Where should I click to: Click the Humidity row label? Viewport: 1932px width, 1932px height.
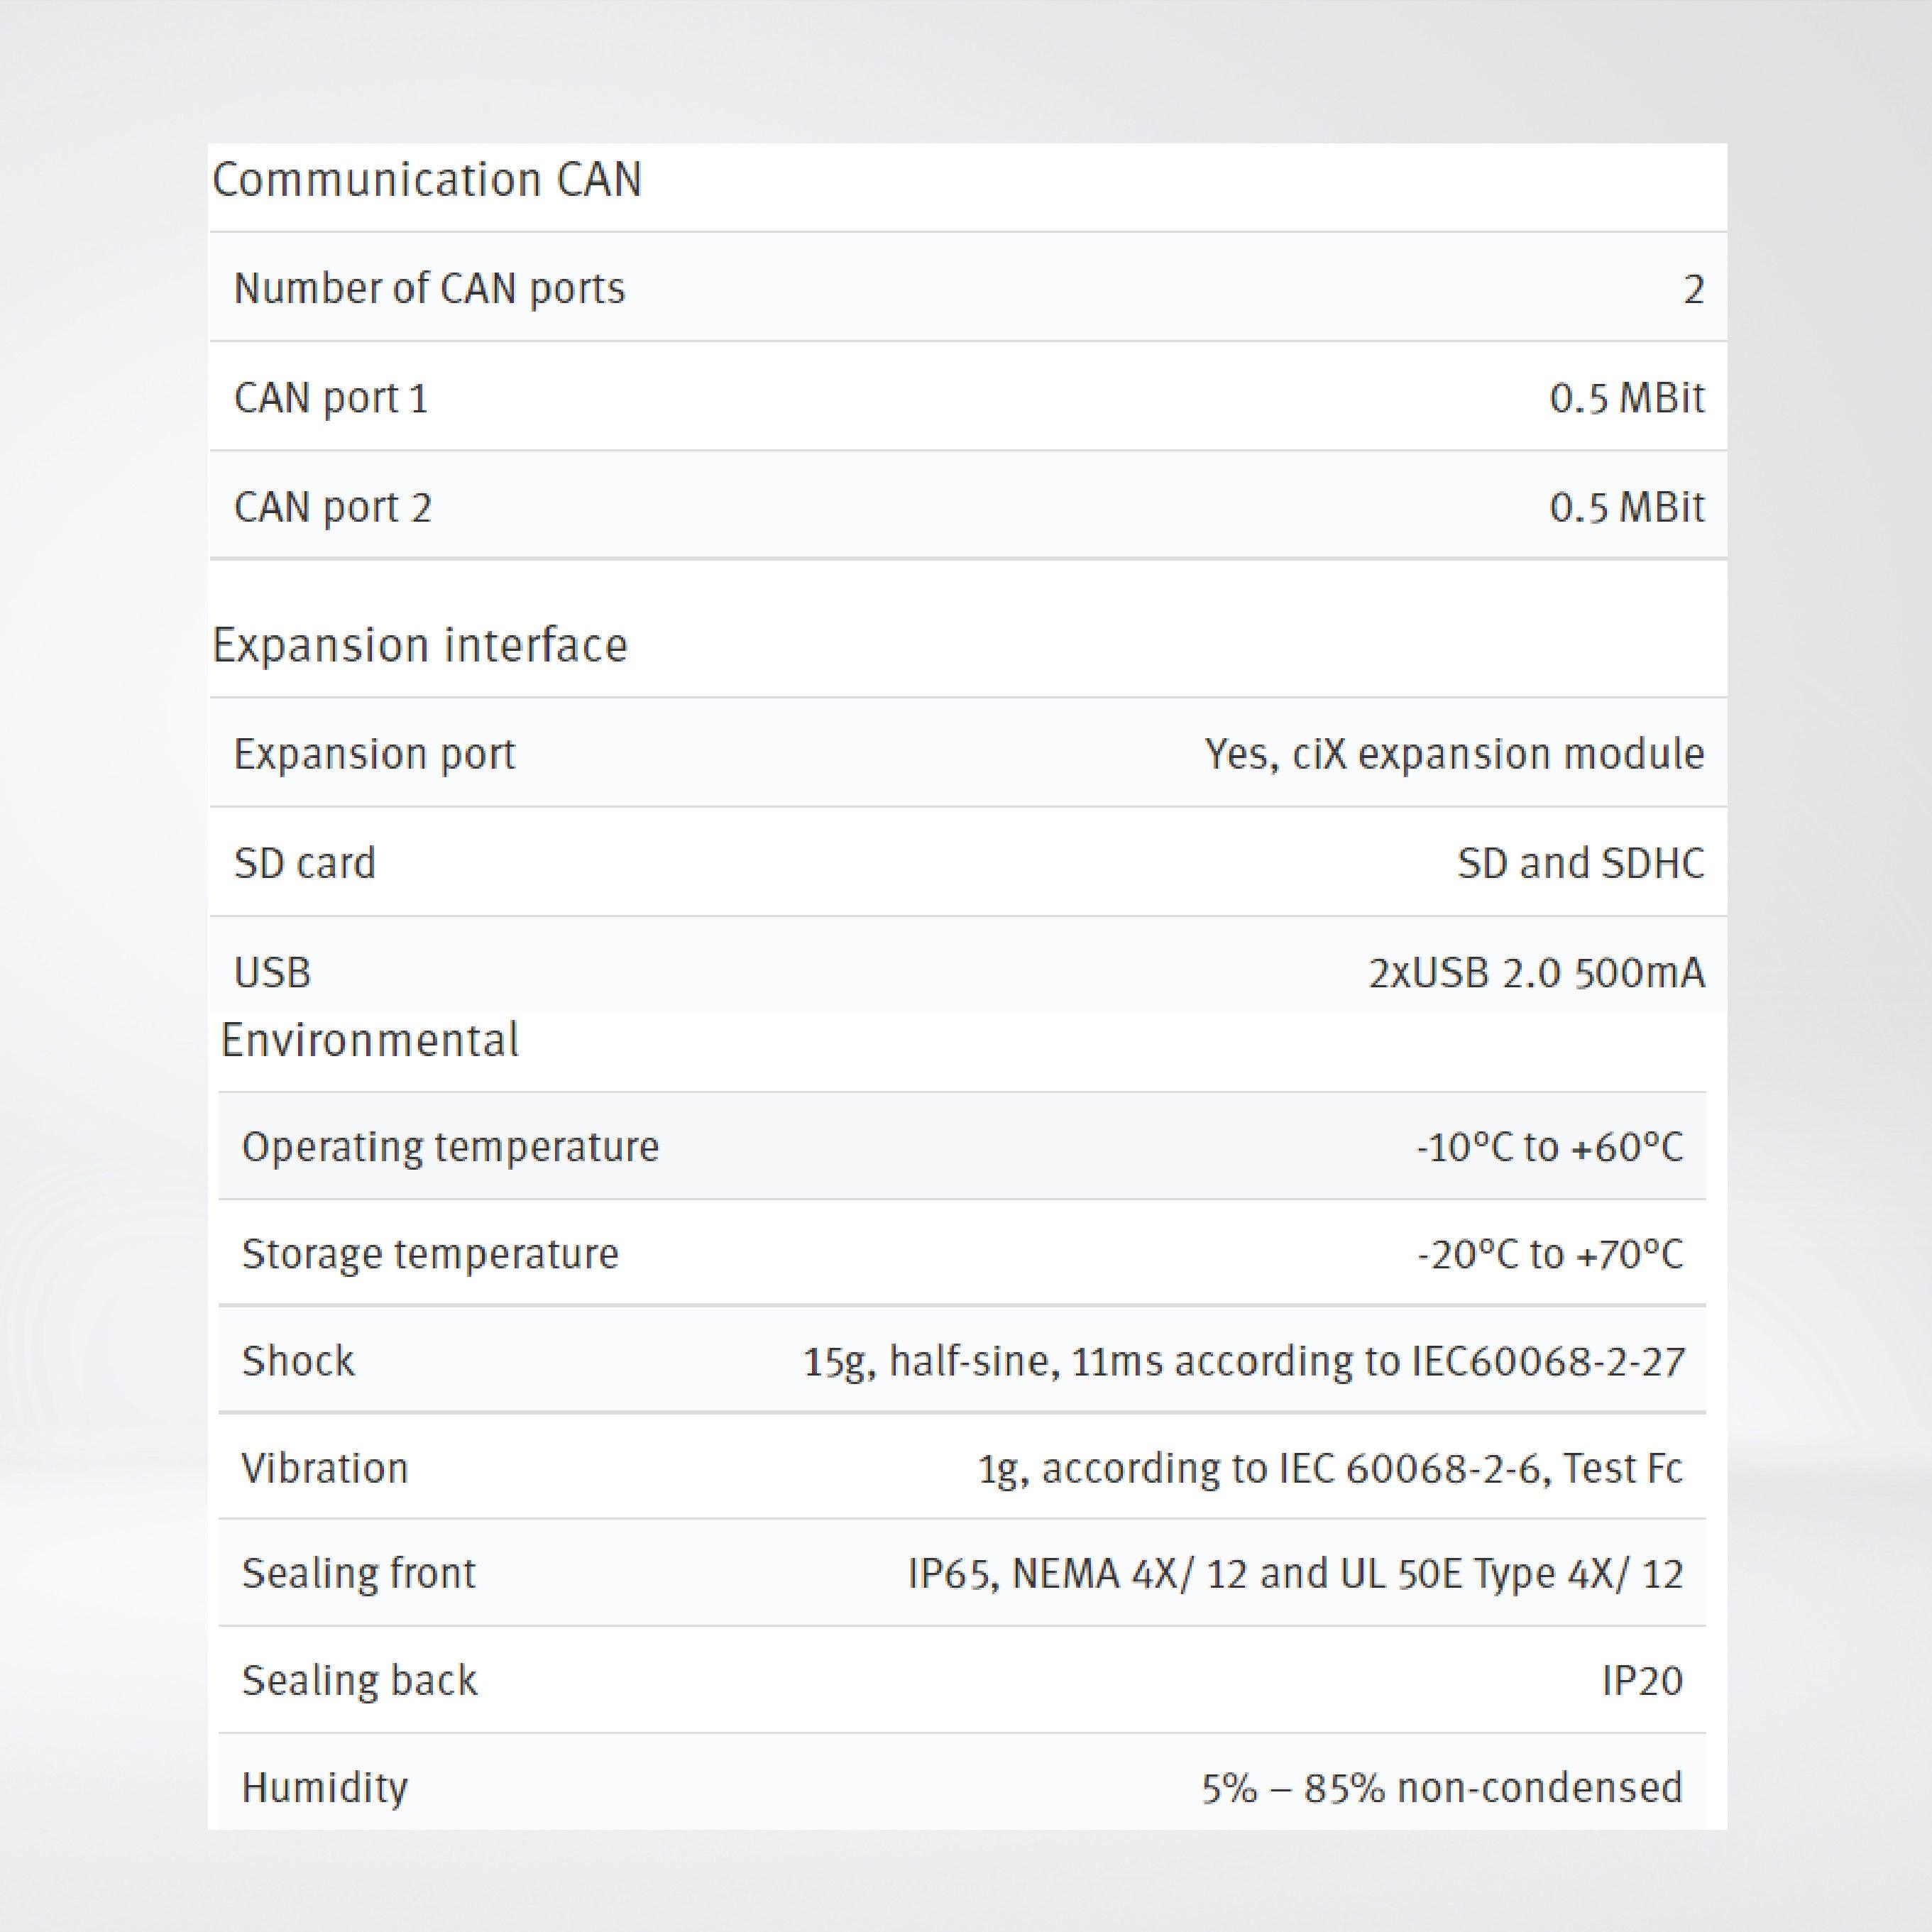point(325,1788)
